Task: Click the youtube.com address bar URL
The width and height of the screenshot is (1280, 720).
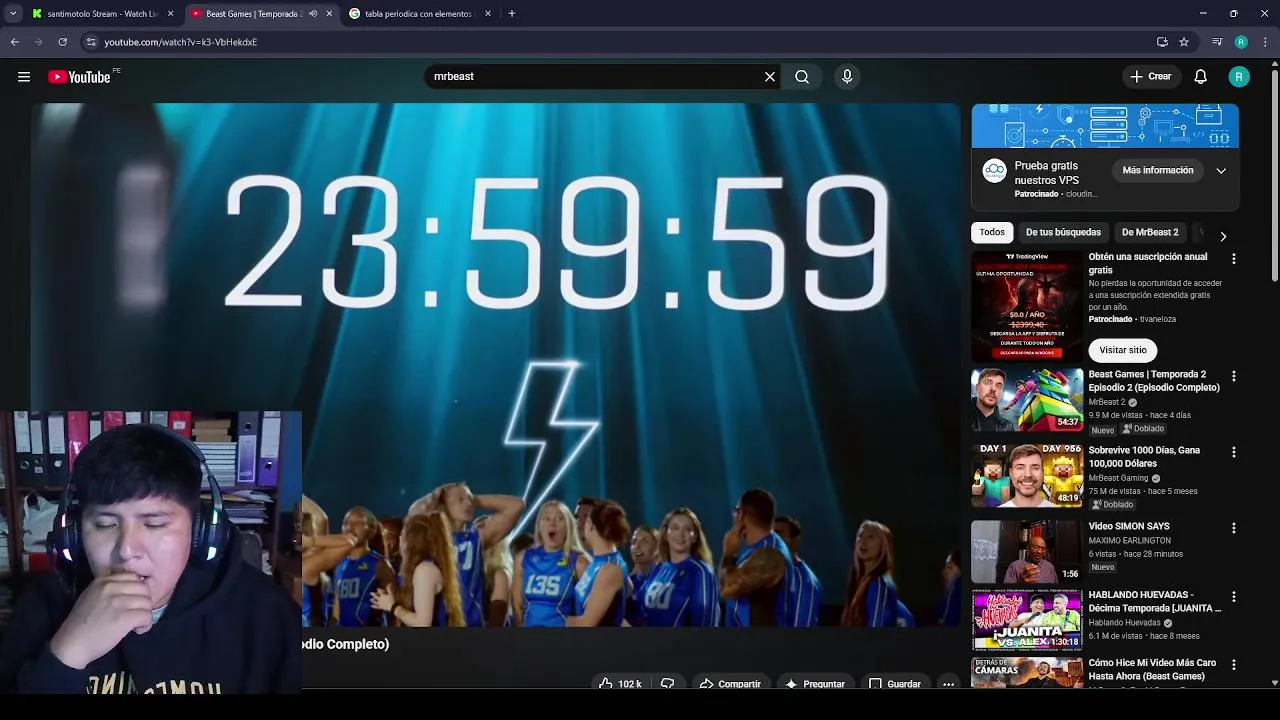Action: click(181, 42)
